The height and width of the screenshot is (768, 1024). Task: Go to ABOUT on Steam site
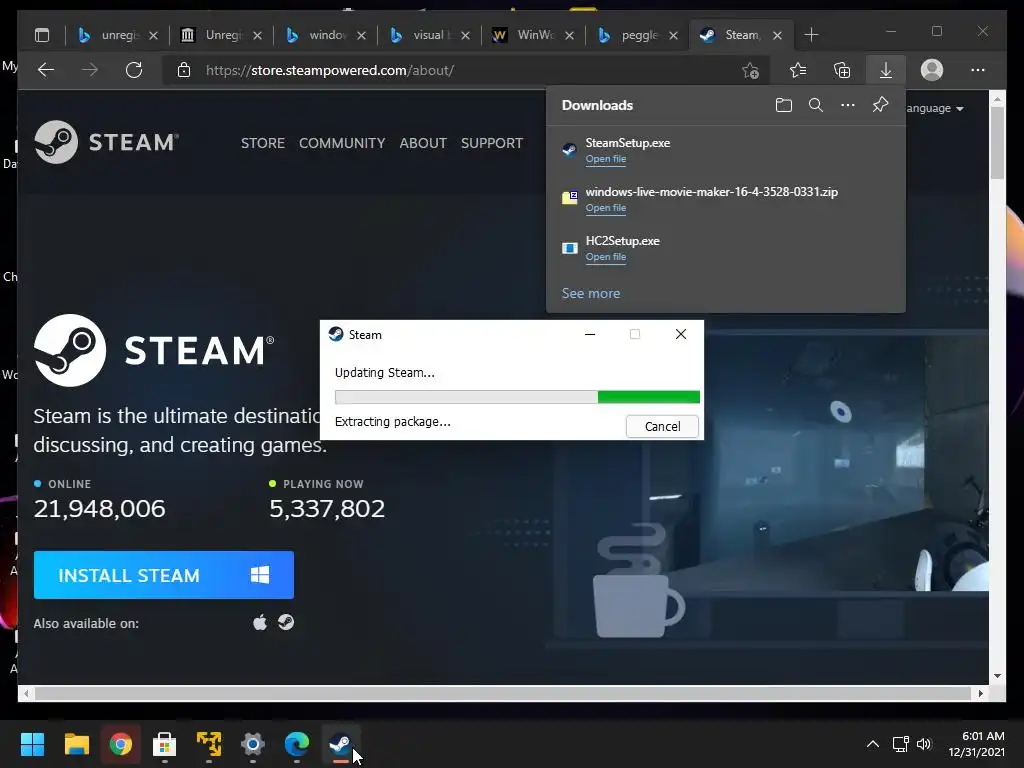click(x=423, y=143)
